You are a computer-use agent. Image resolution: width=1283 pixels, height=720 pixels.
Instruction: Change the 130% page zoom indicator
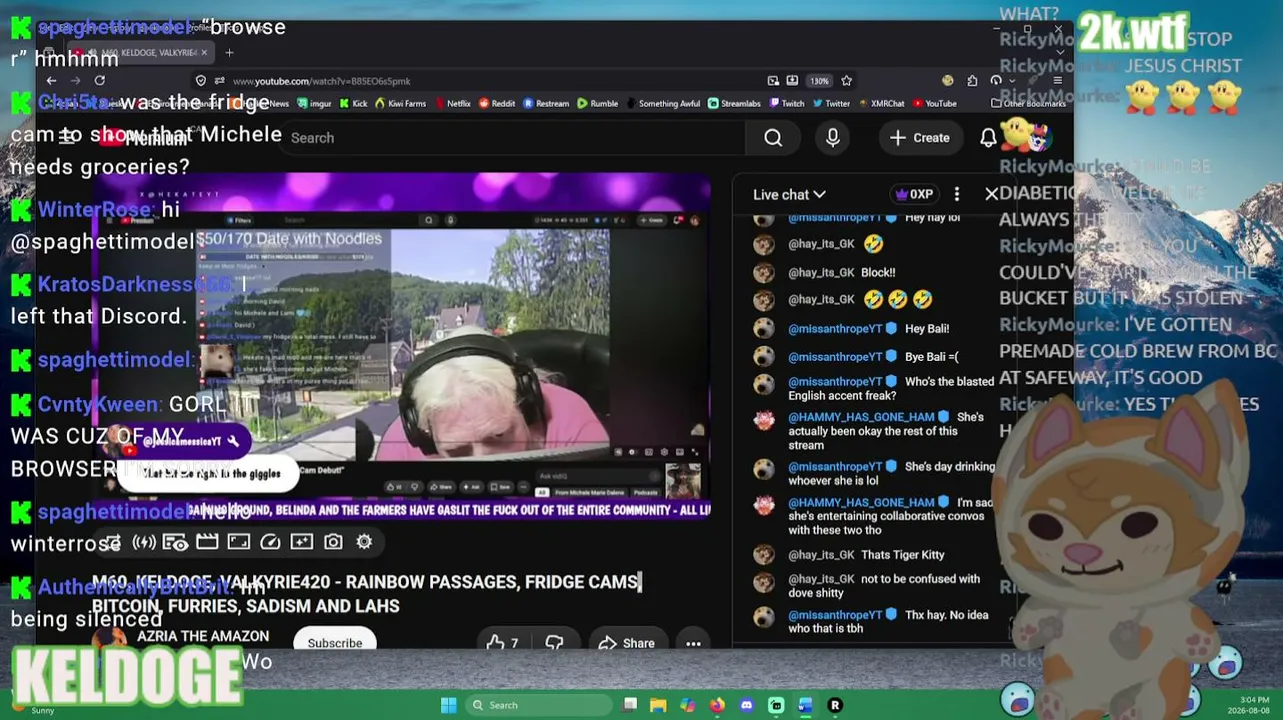click(x=819, y=81)
